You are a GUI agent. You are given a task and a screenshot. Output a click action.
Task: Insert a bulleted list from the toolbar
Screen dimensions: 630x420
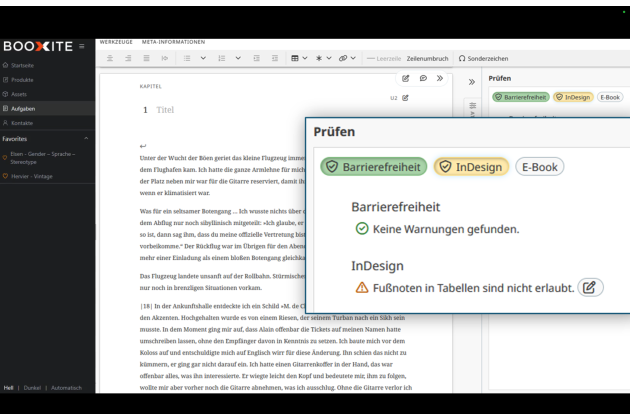coord(187,58)
